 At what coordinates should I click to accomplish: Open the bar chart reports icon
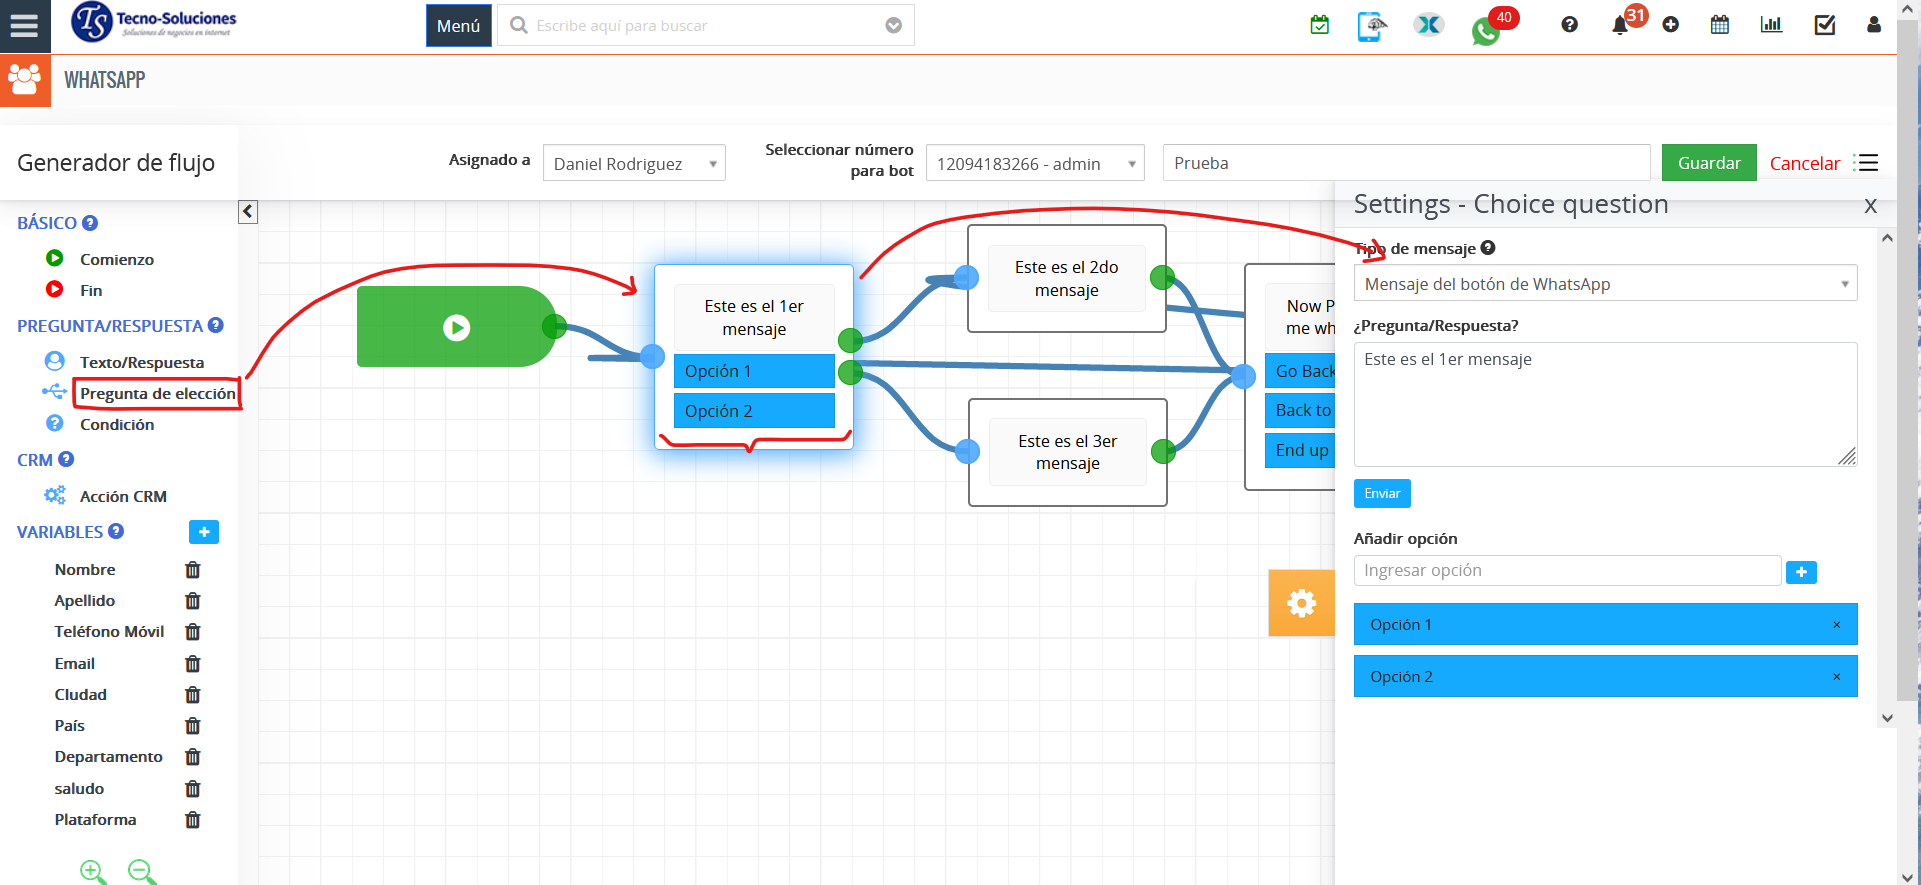pyautogui.click(x=1771, y=25)
